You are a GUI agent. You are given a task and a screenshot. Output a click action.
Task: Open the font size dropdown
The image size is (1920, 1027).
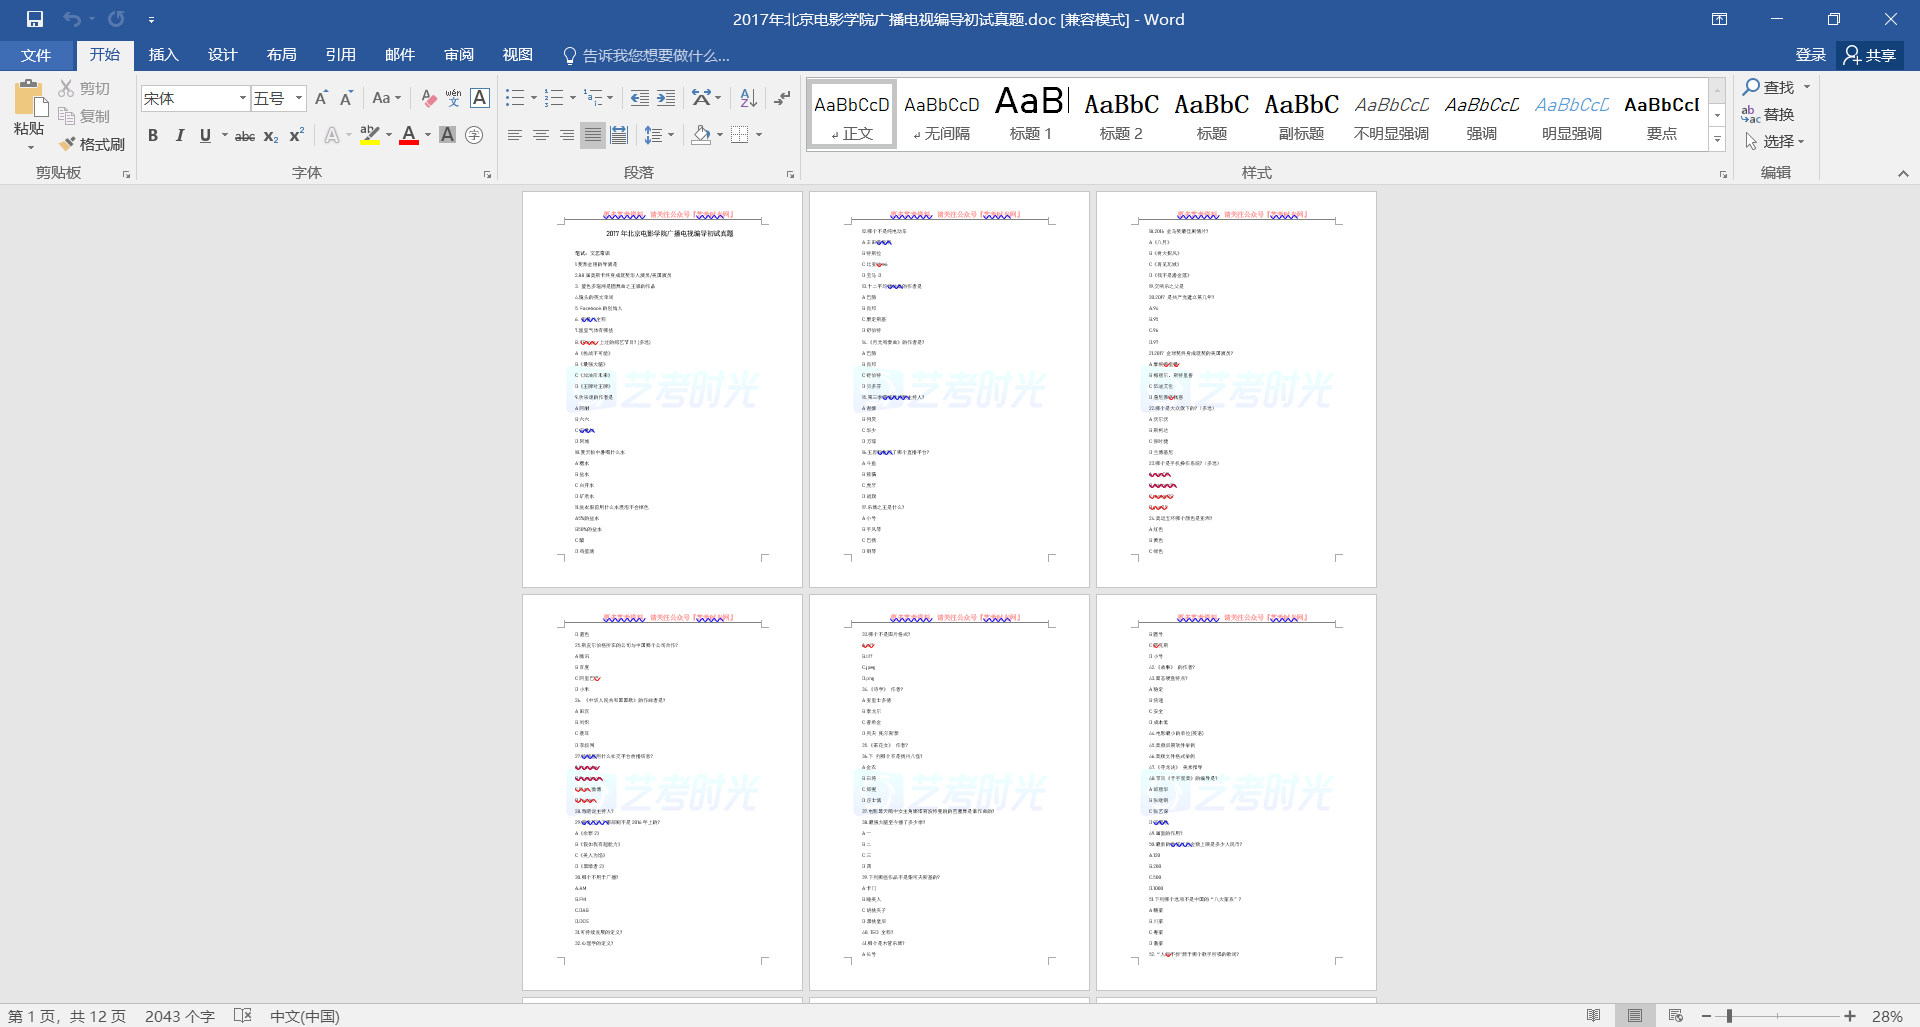[299, 98]
